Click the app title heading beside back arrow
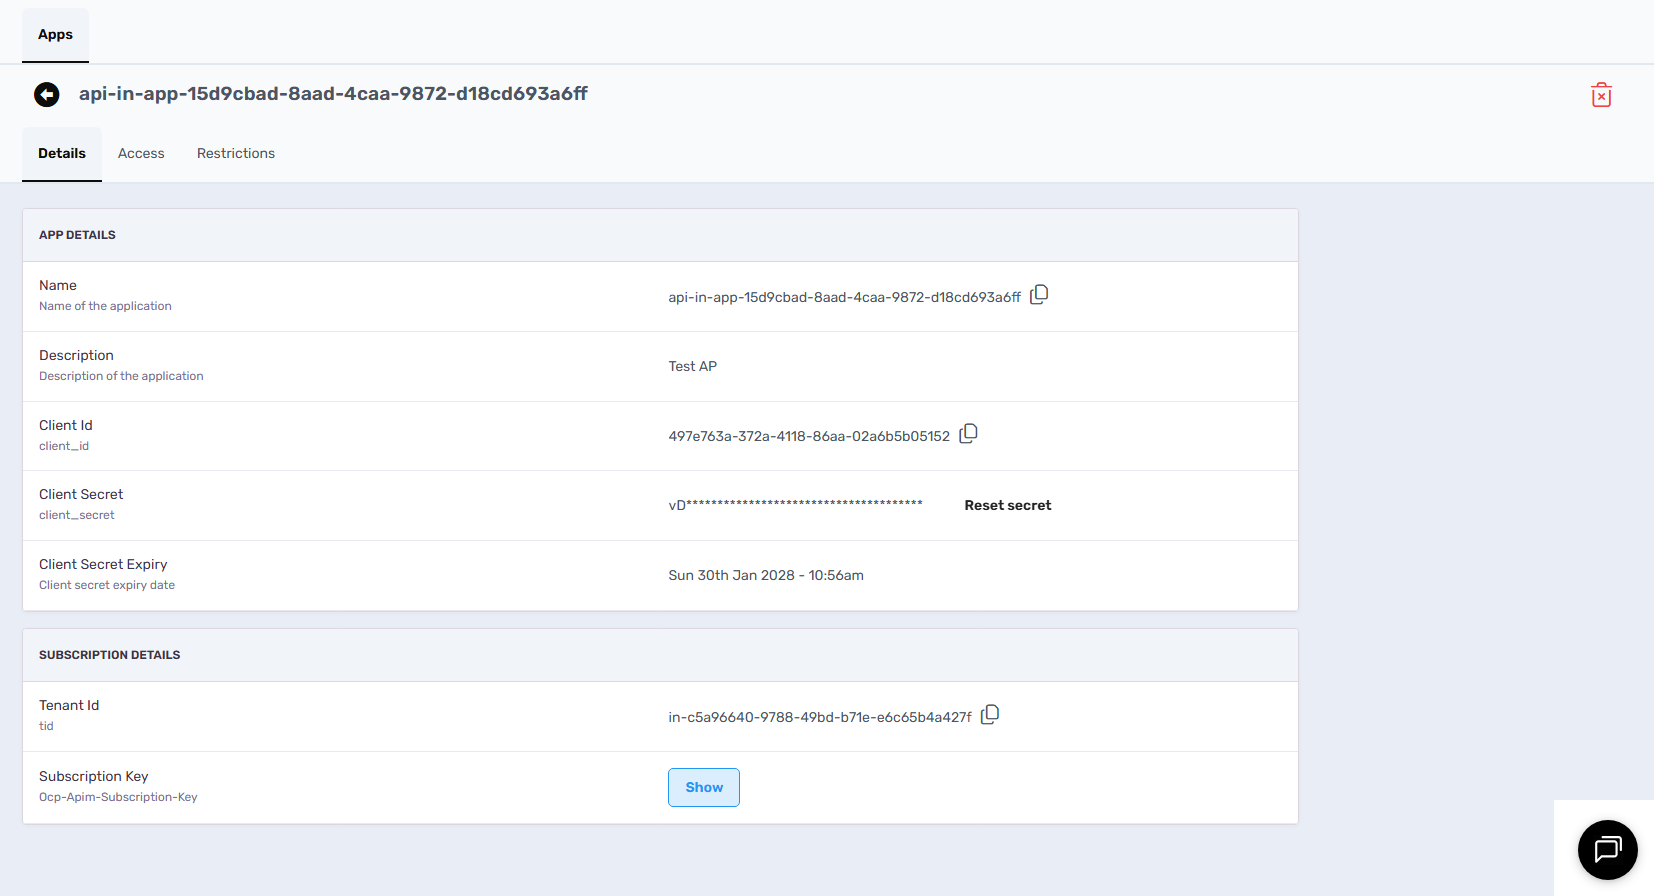The width and height of the screenshot is (1654, 896). pyautogui.click(x=333, y=93)
